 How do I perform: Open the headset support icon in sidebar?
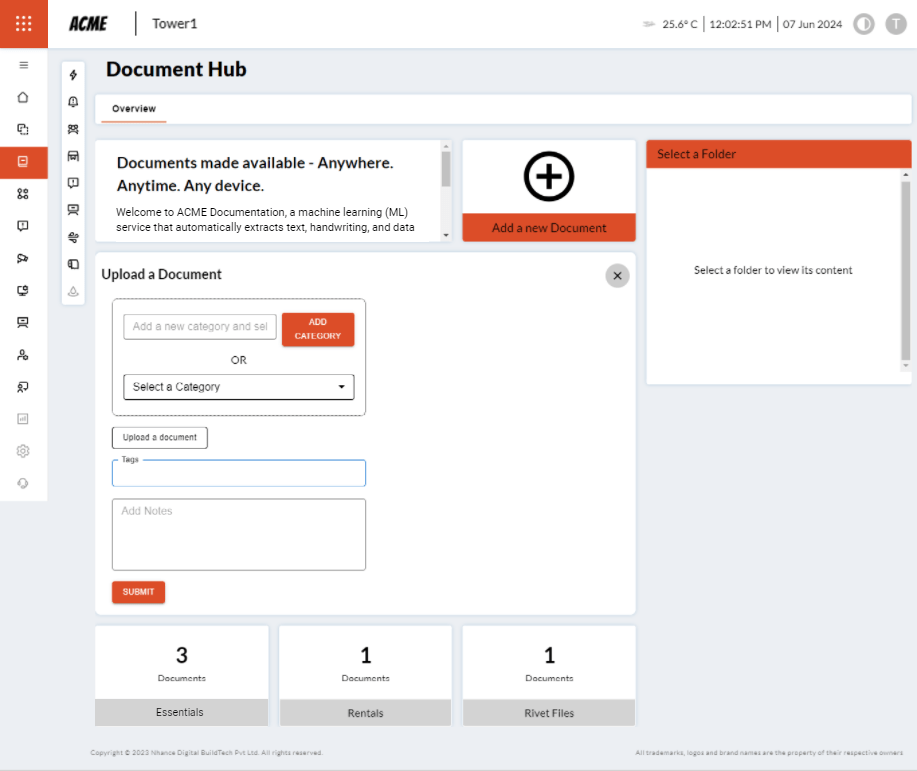pyautogui.click(x=23, y=483)
